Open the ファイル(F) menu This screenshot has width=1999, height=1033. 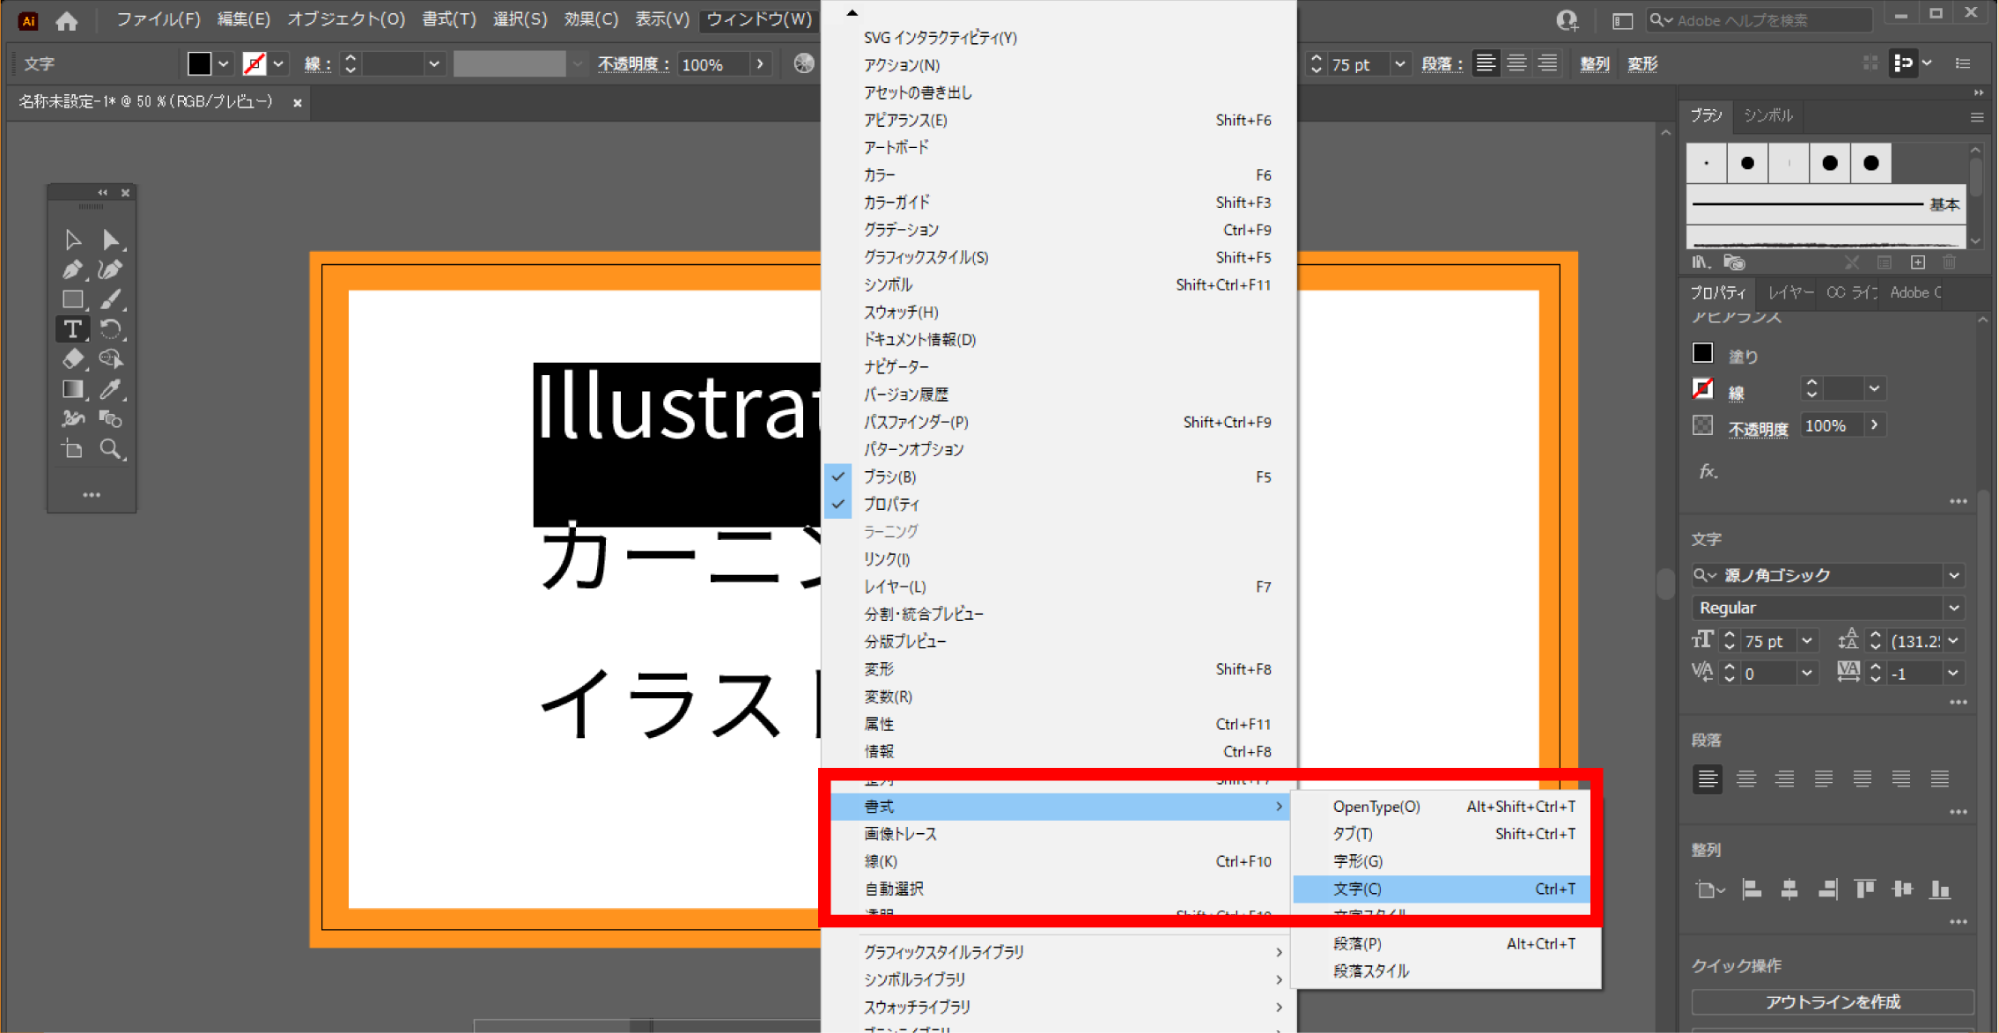point(158,19)
